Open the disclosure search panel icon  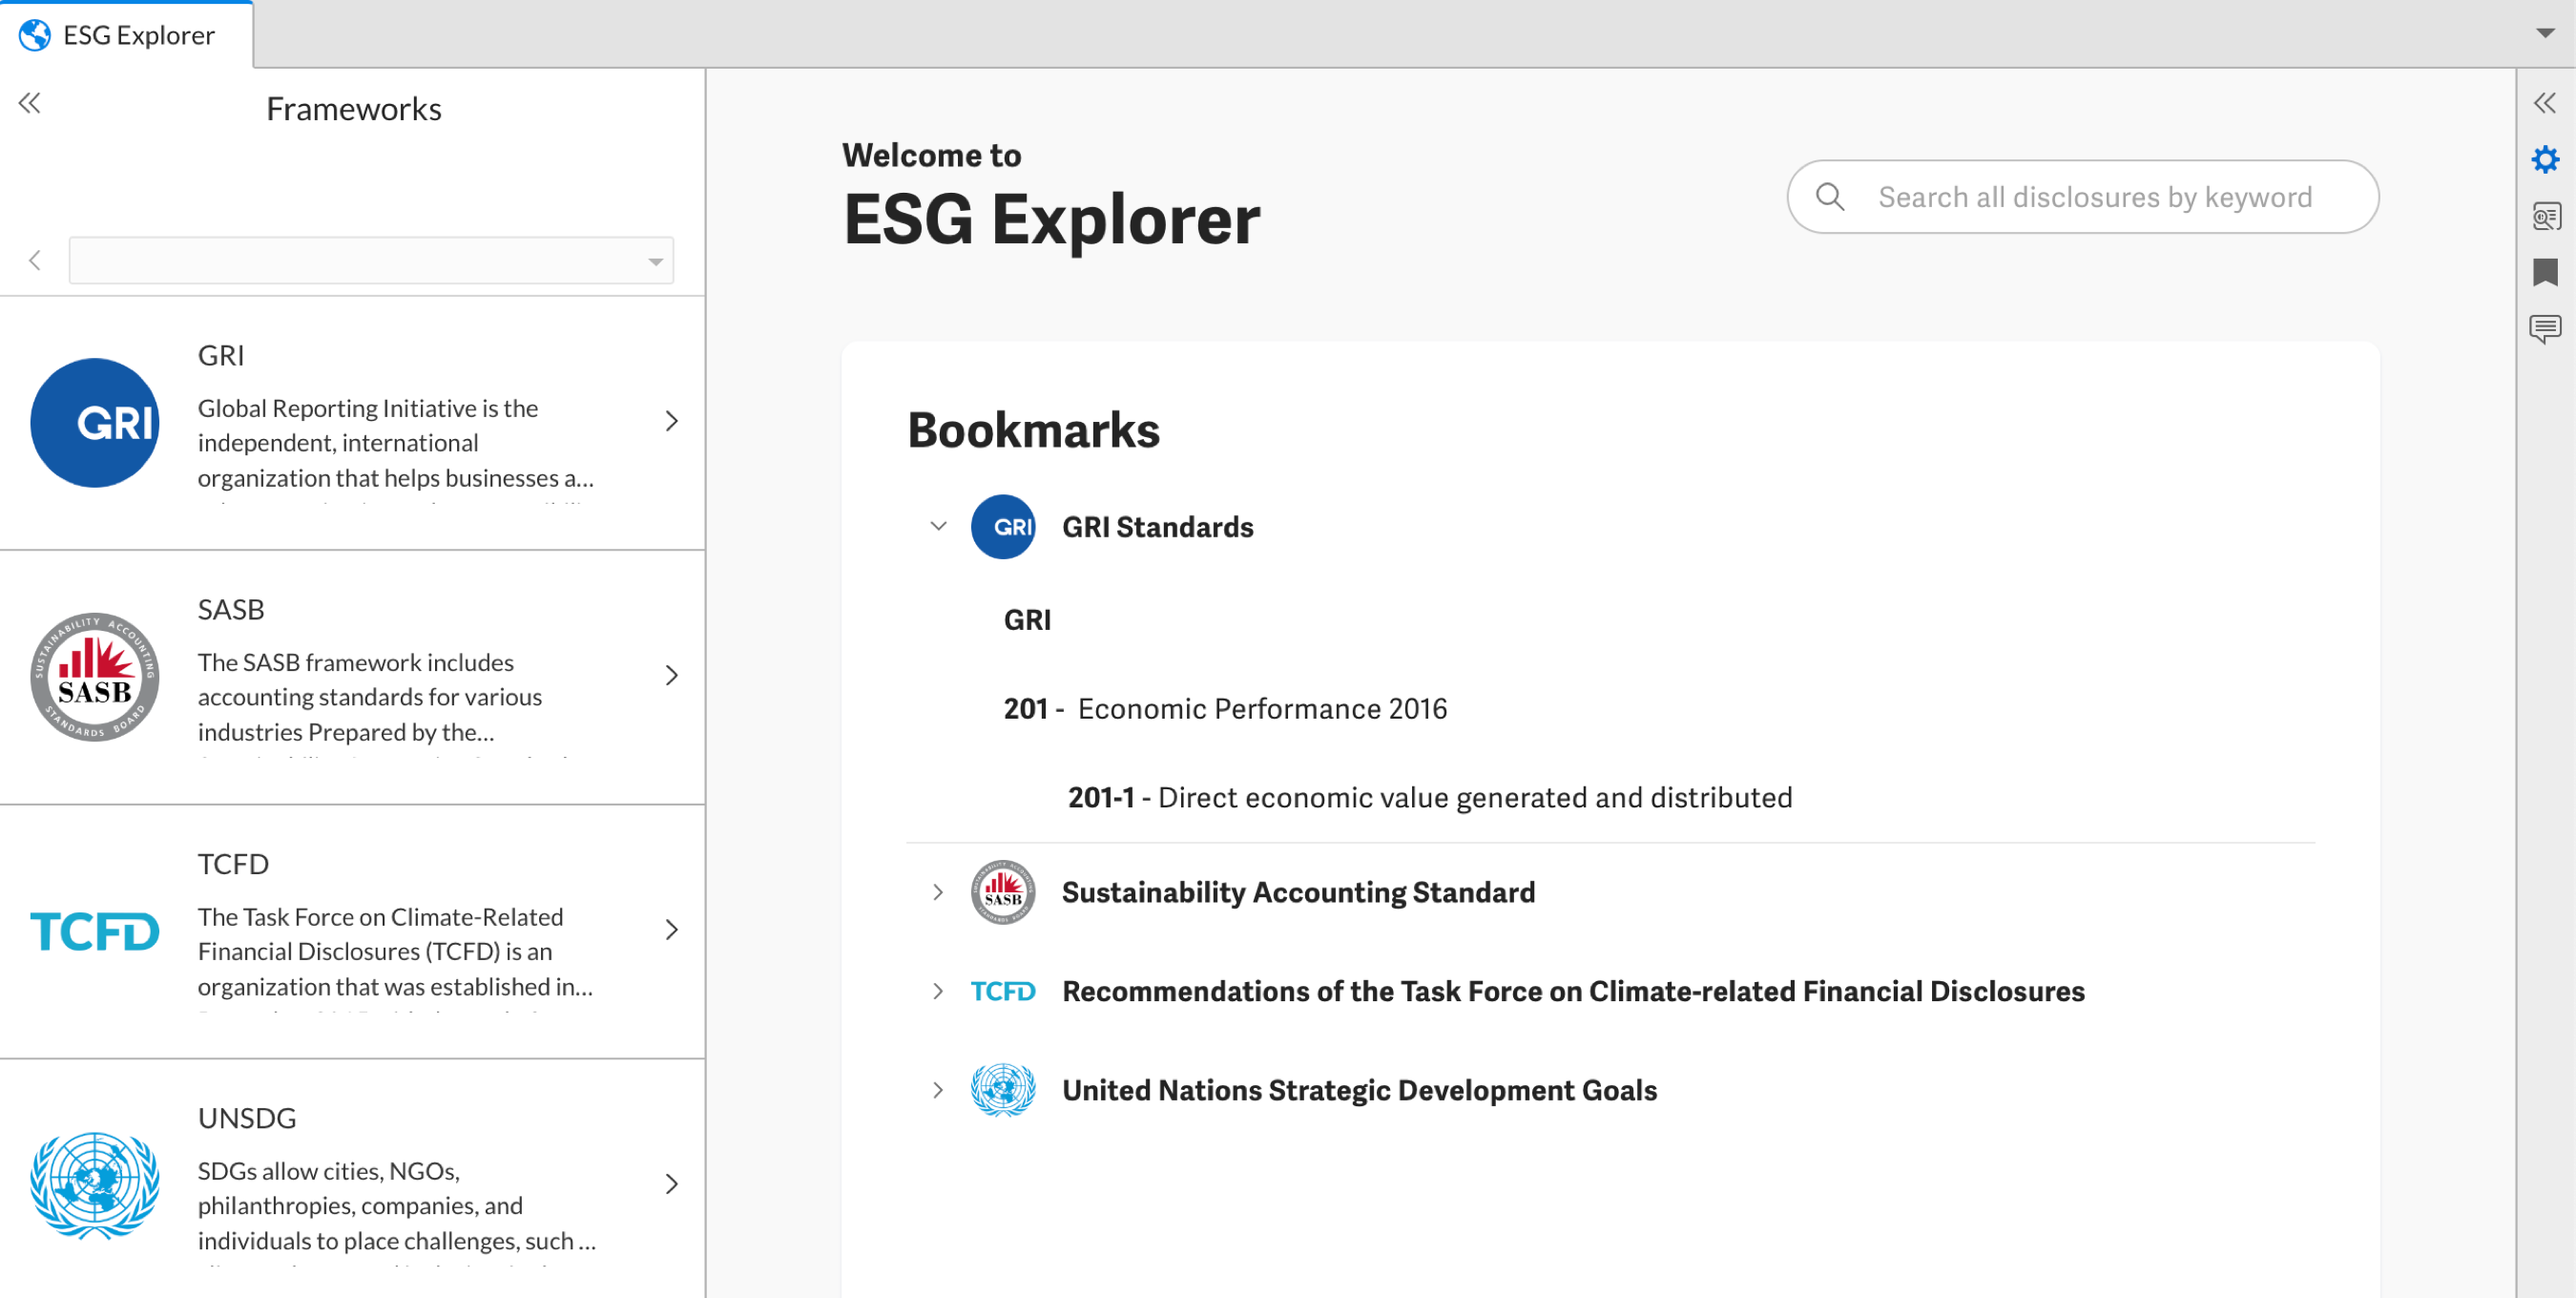2546,216
